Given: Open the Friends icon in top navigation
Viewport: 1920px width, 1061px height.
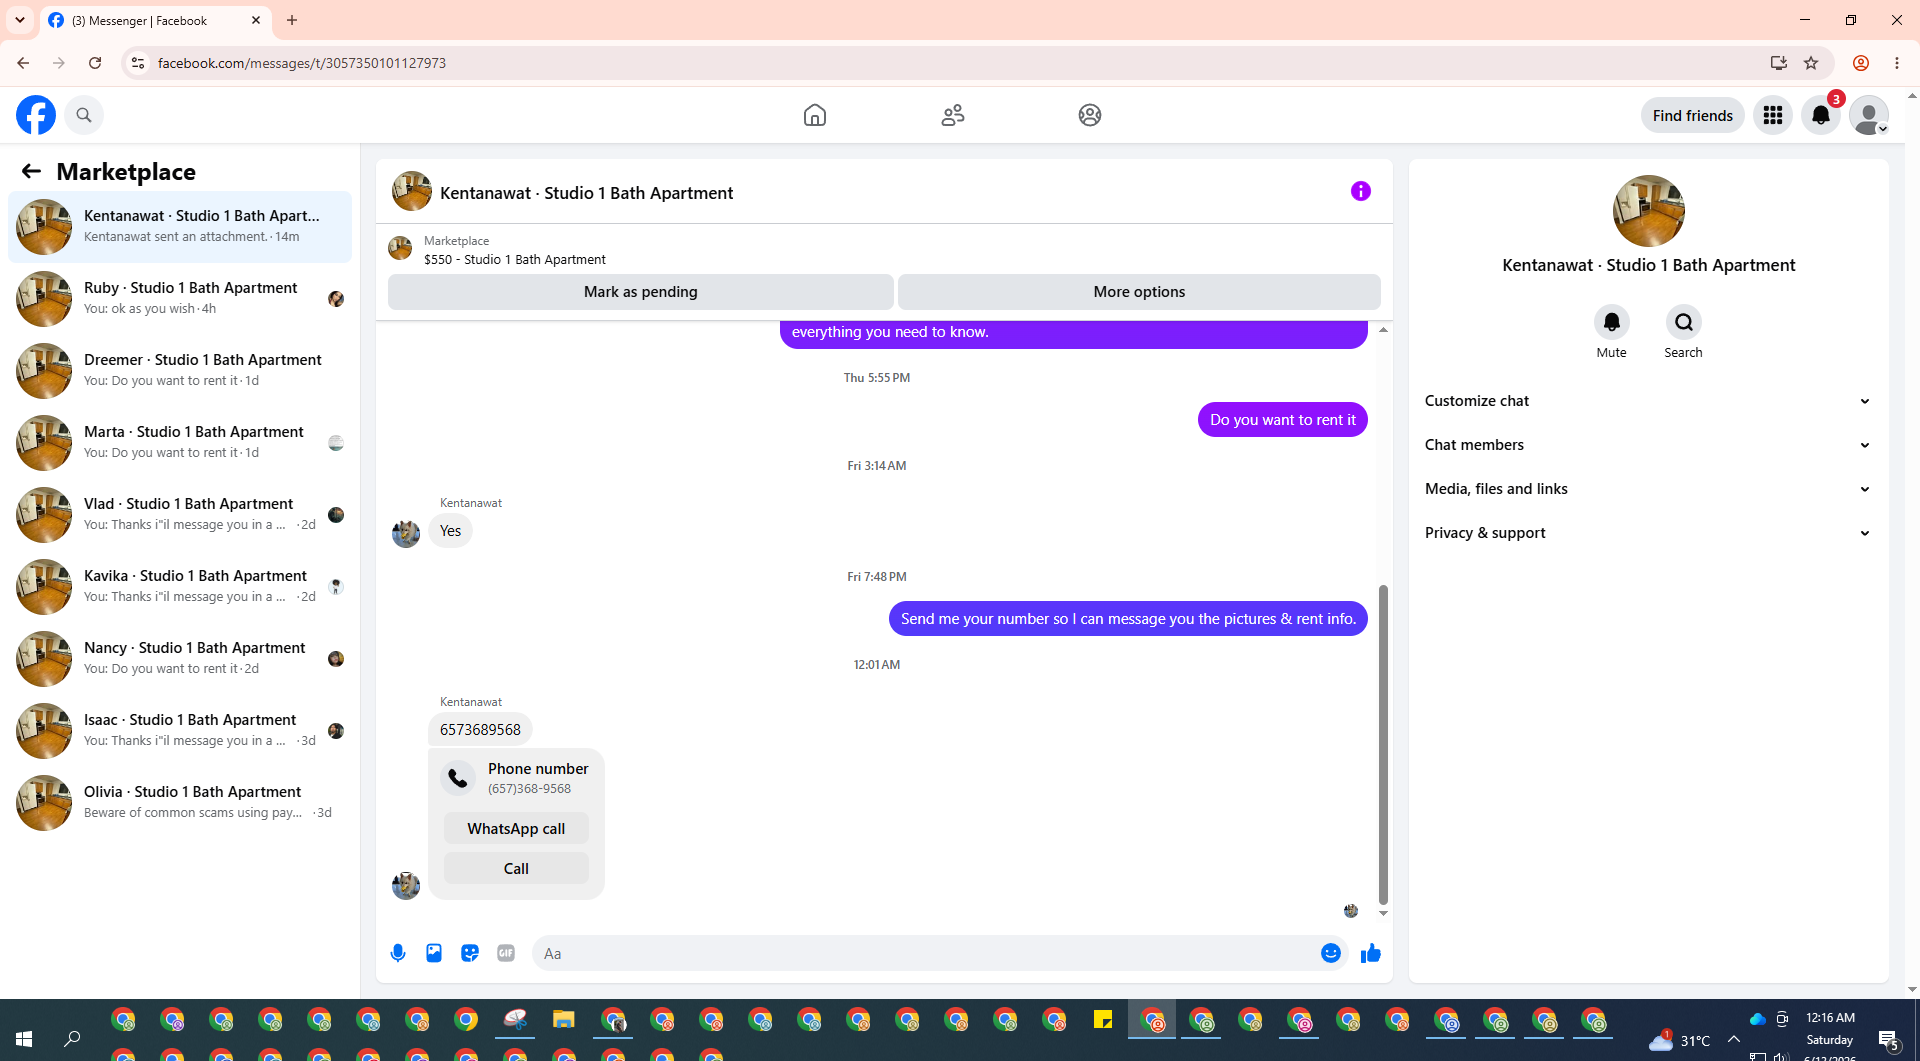Looking at the screenshot, I should (x=953, y=115).
